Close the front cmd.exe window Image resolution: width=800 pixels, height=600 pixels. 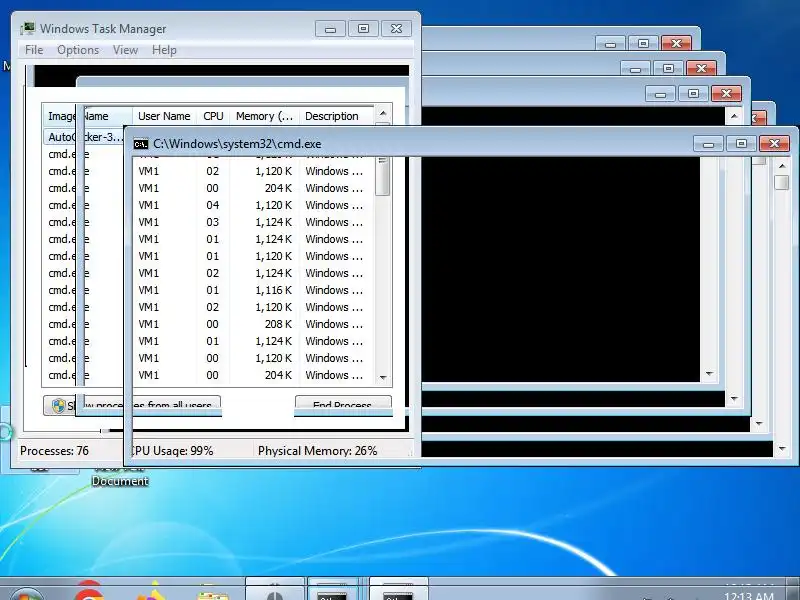point(774,144)
